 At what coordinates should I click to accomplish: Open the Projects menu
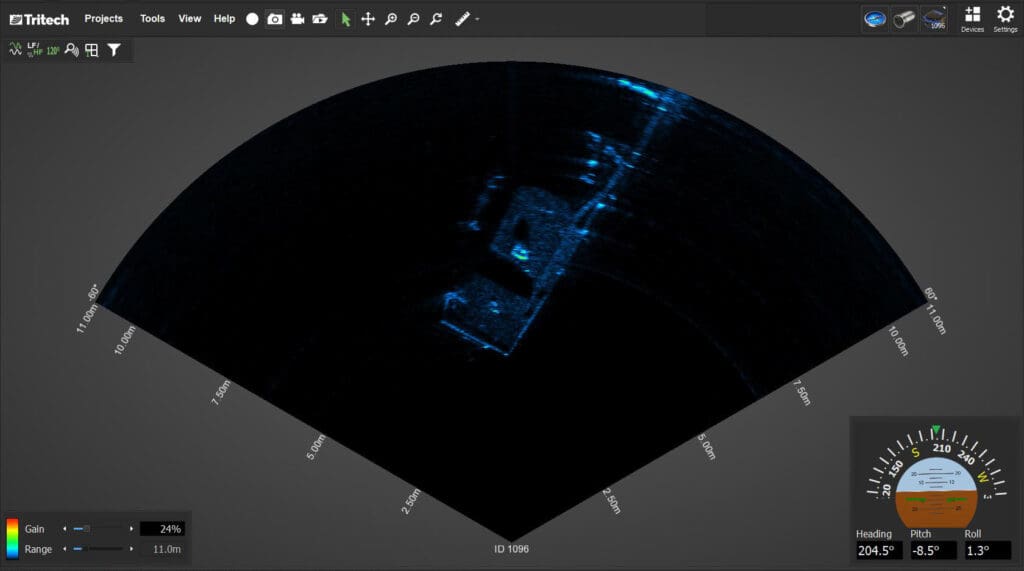point(104,19)
